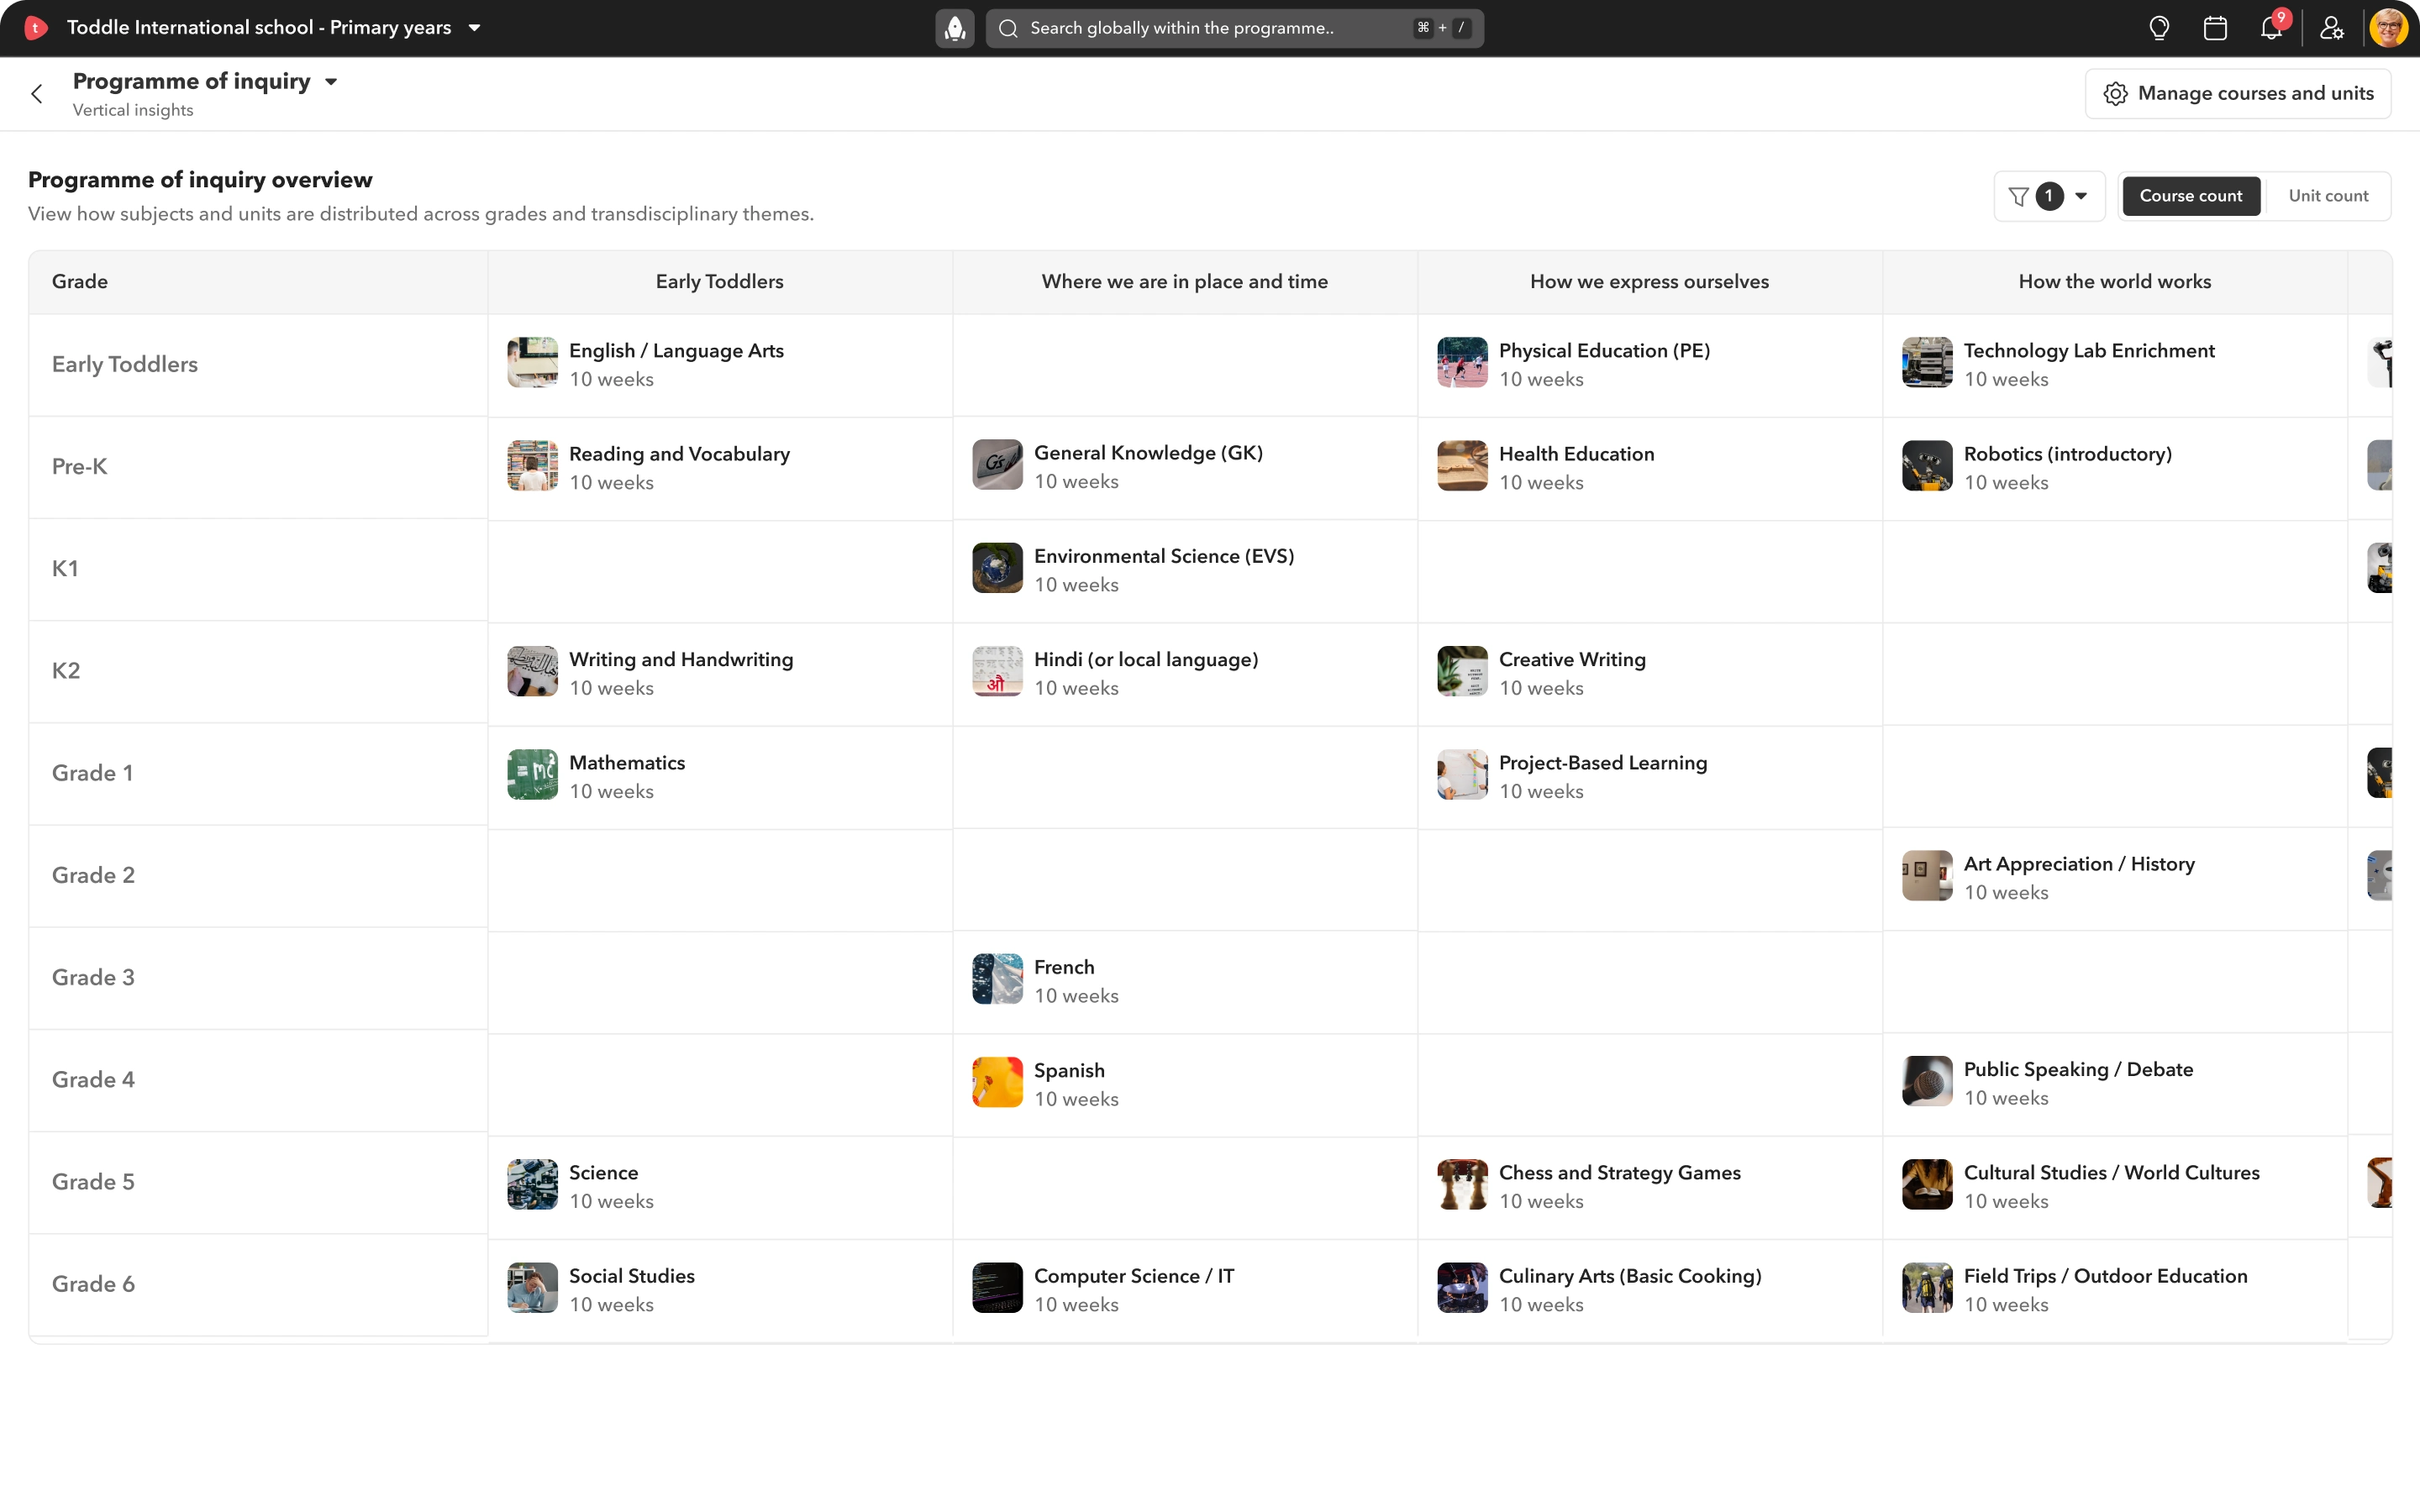Switch to Unit count view
2420x1512 pixels.
click(x=2328, y=196)
